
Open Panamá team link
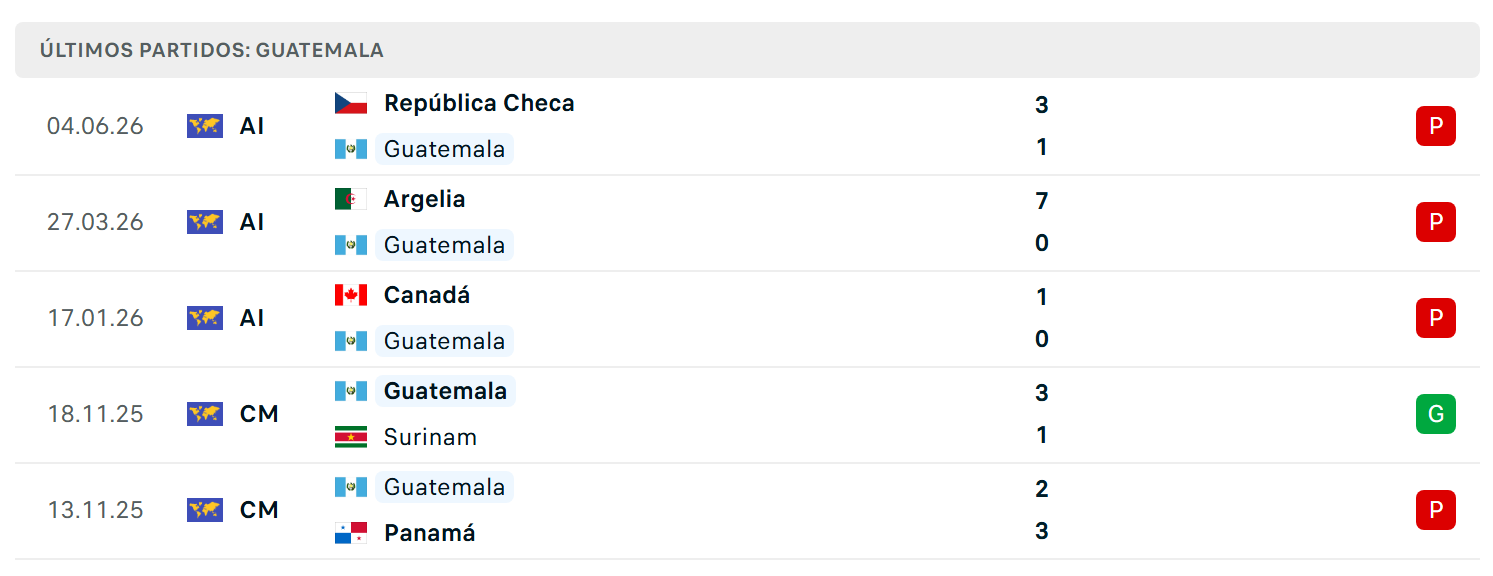430,533
